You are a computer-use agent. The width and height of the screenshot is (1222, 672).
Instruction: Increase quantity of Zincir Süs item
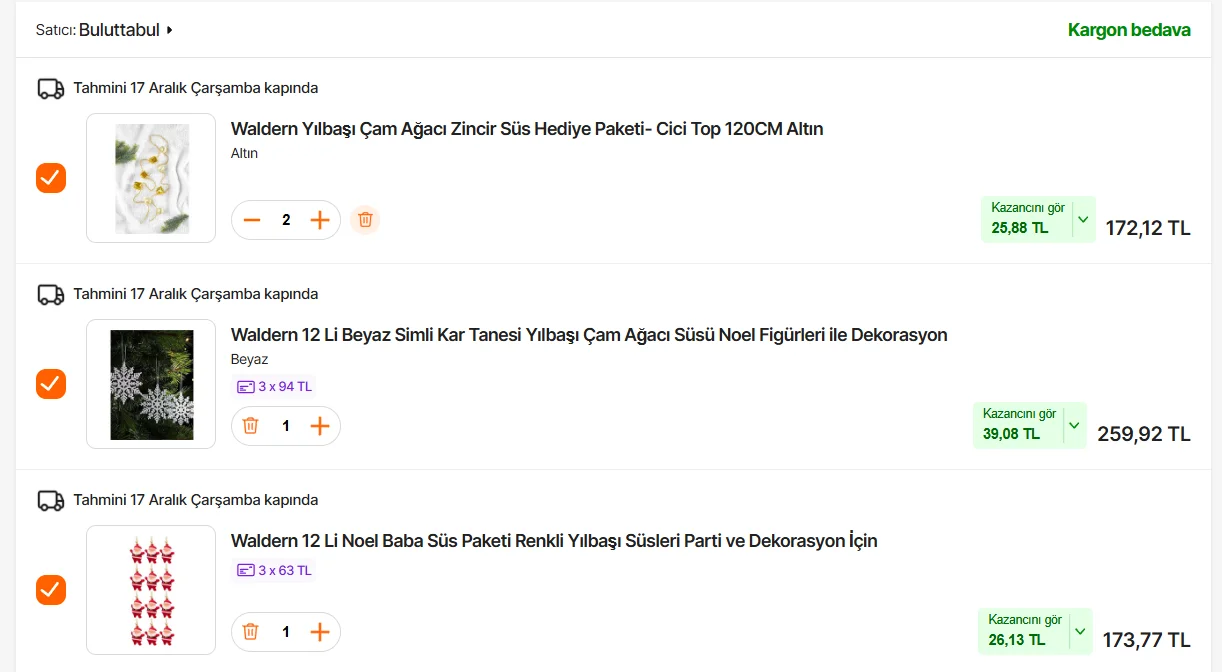pos(320,220)
